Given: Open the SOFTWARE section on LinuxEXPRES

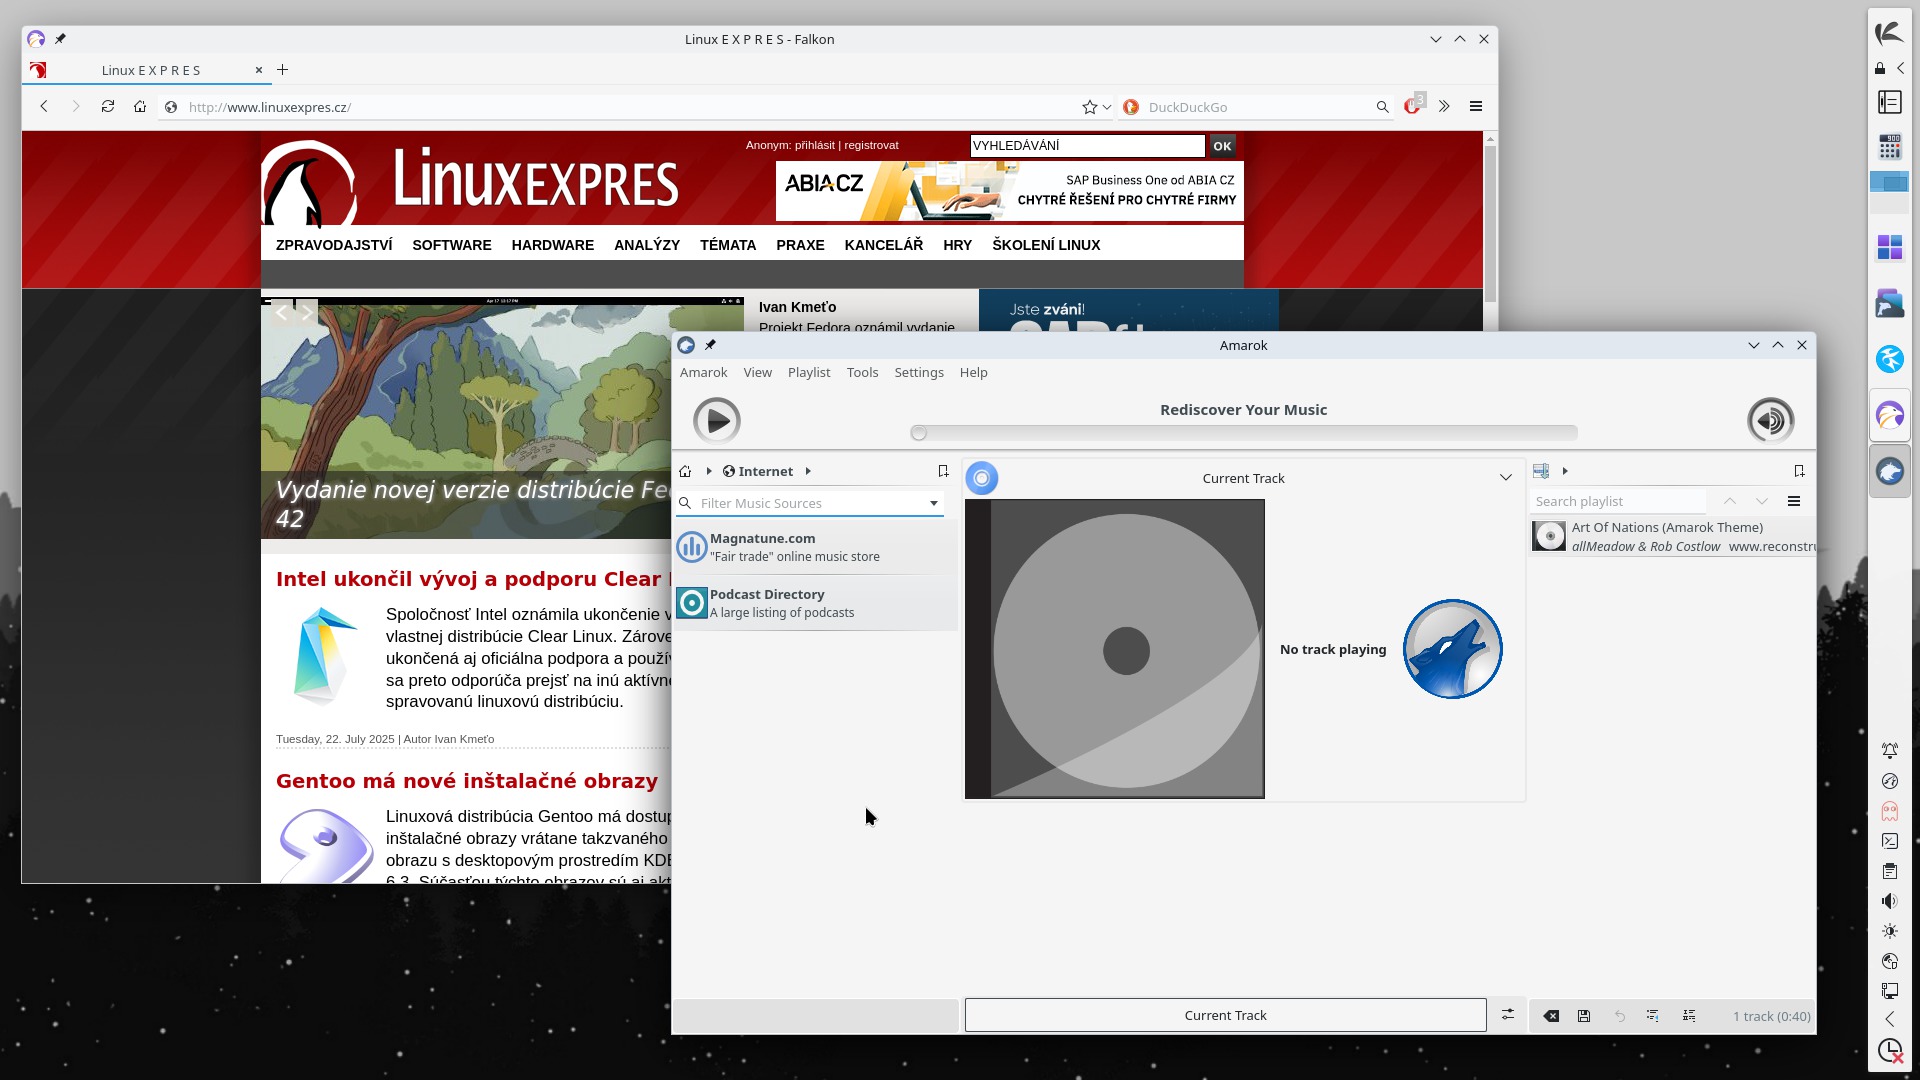Looking at the screenshot, I should [452, 245].
